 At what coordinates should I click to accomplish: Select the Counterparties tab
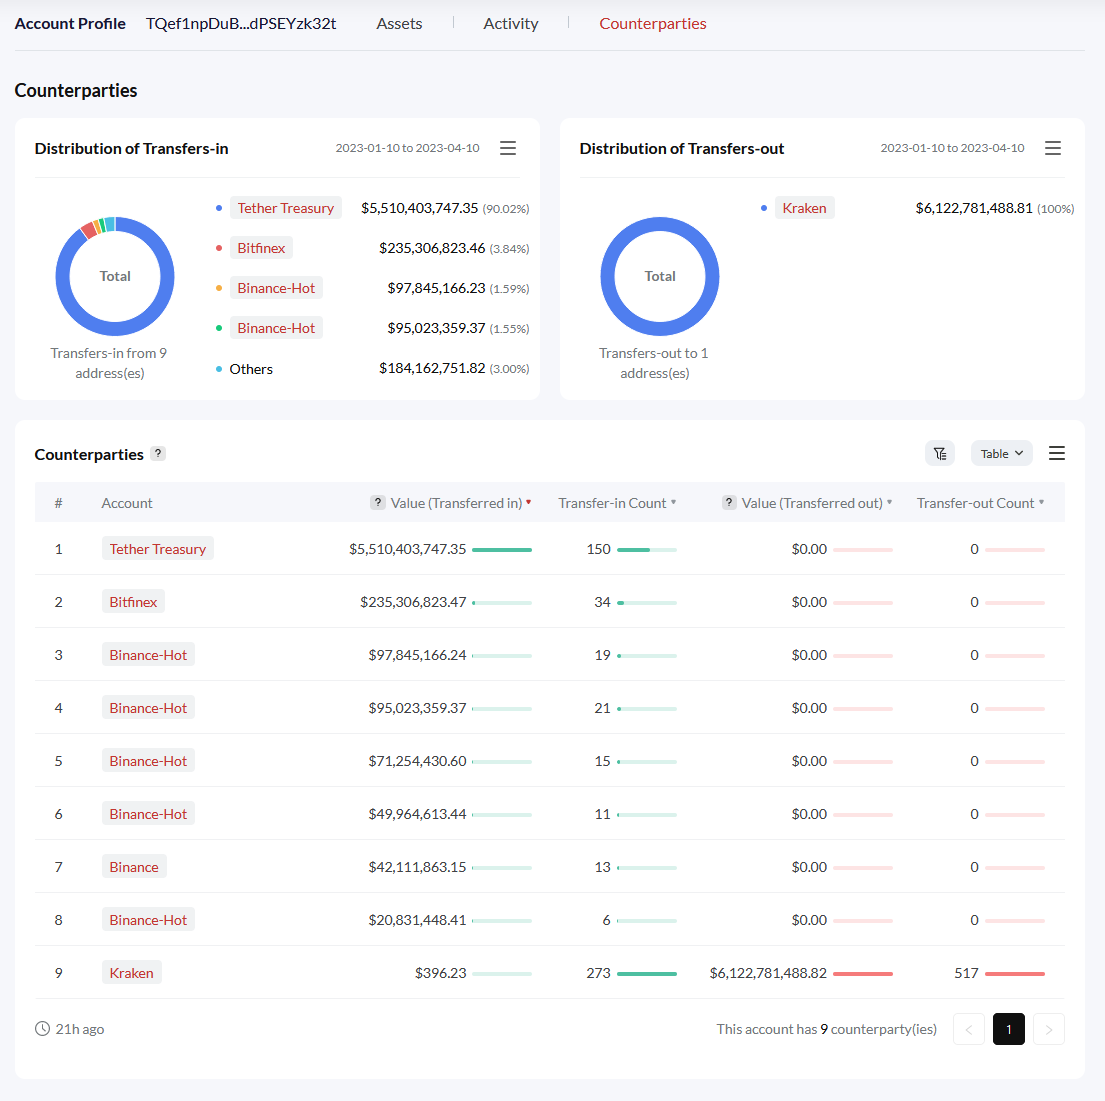pyautogui.click(x=653, y=23)
